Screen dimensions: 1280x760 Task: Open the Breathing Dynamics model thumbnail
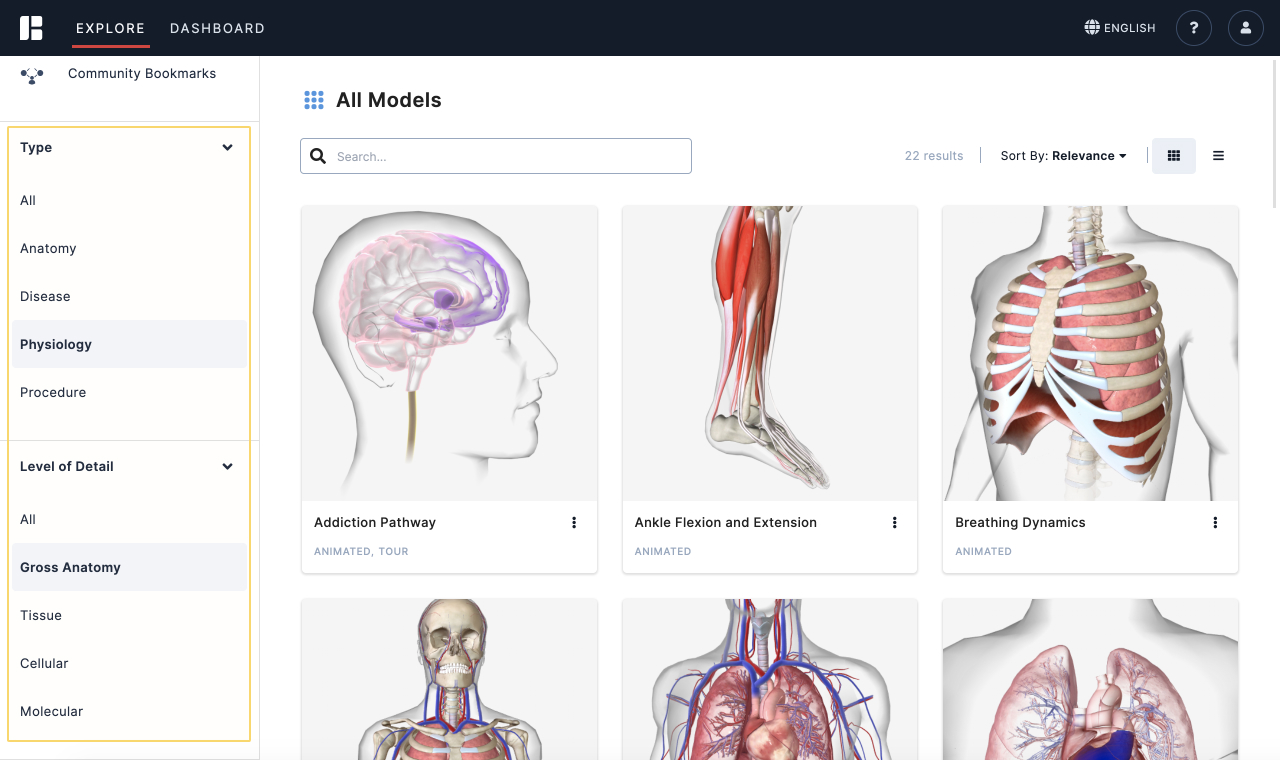pos(1090,353)
